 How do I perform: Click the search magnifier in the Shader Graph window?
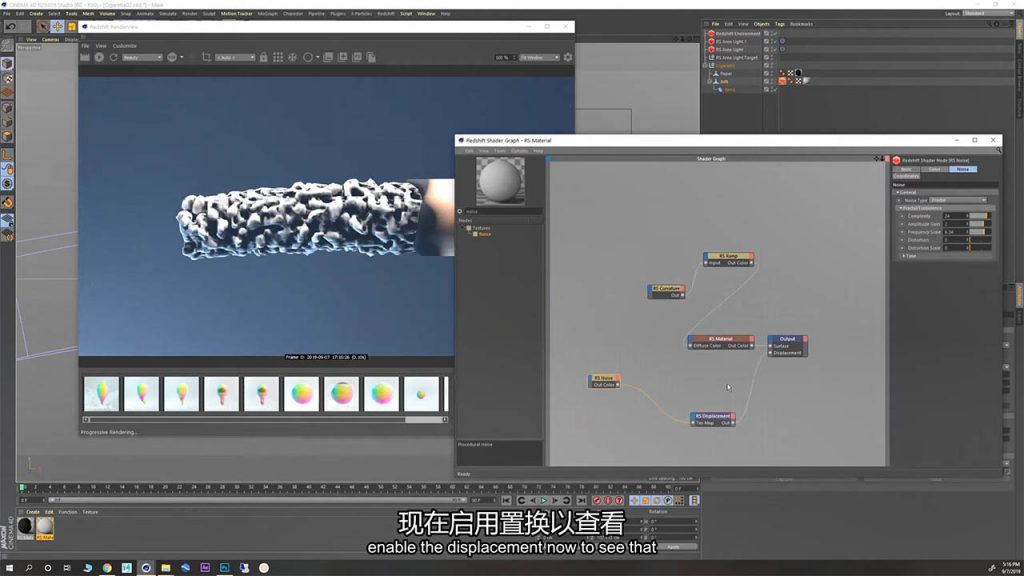tap(999, 151)
